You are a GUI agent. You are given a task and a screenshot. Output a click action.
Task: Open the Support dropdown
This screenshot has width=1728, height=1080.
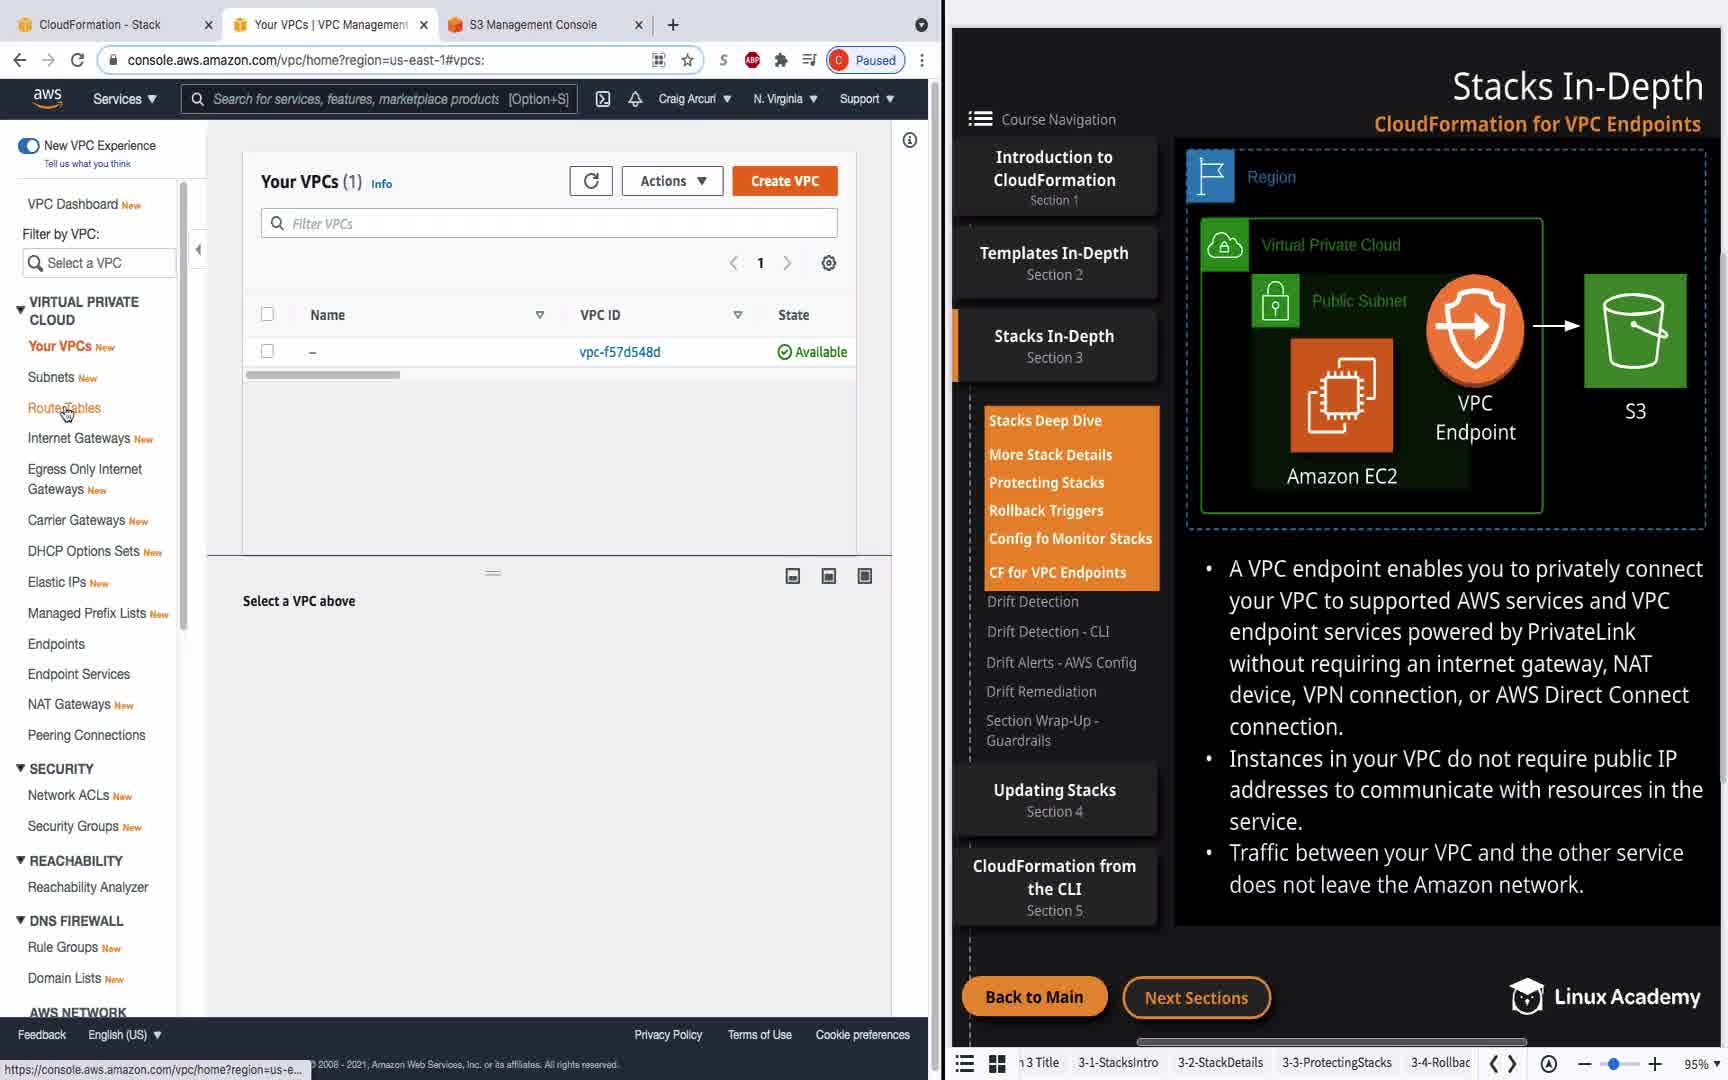click(x=867, y=99)
